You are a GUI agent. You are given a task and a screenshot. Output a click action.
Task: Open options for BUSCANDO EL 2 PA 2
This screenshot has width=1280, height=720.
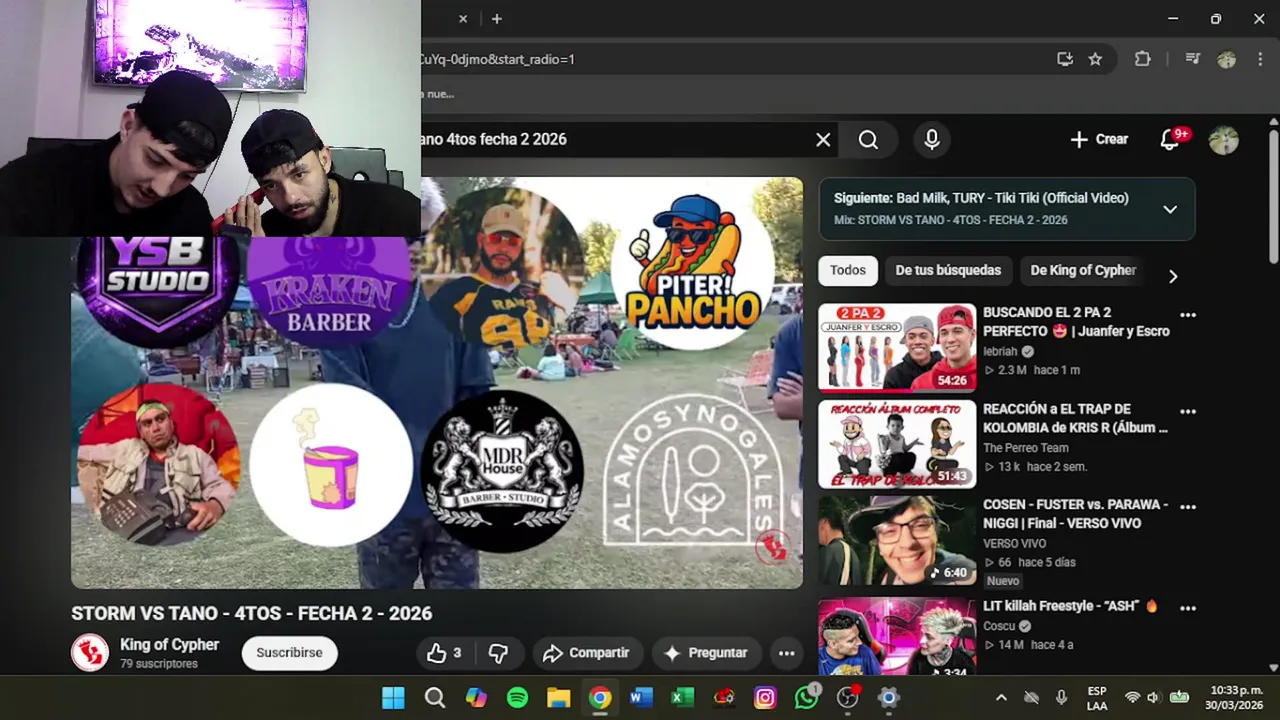pos(1188,315)
